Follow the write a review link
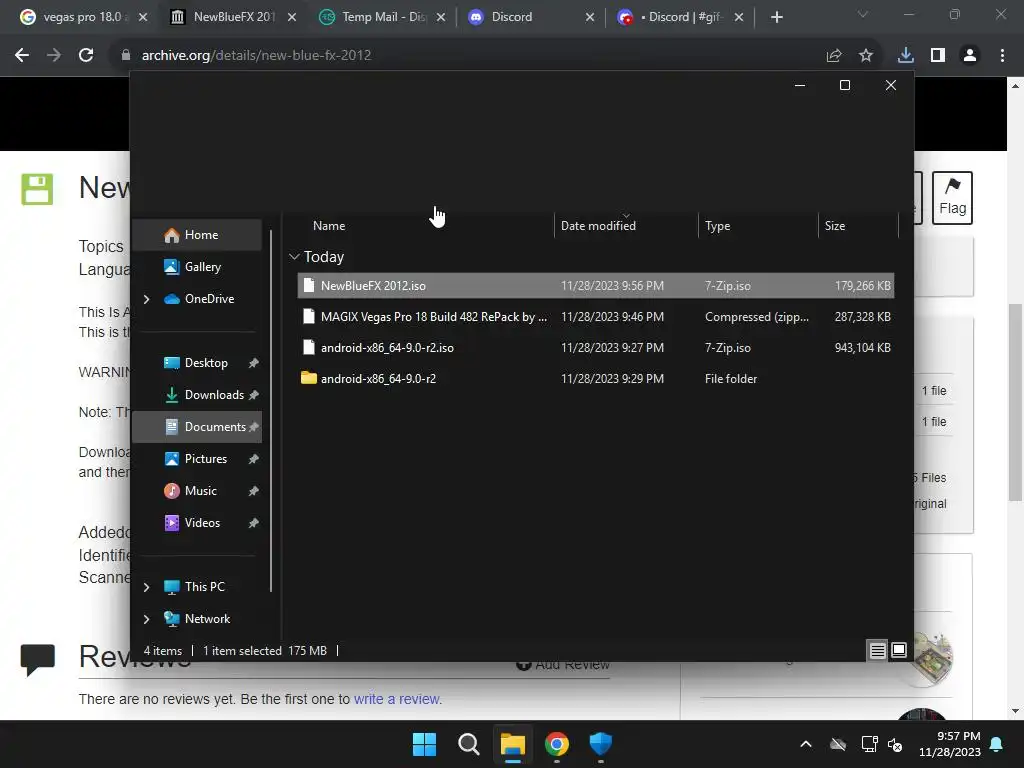1024x768 pixels. 397,699
